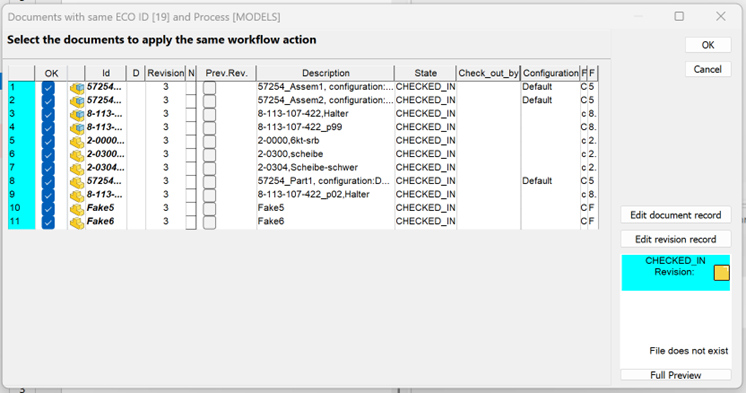This screenshot has height=393, width=746.
Task: Click description '2-0304,Scheibe-schwer'
Action: pos(308,168)
